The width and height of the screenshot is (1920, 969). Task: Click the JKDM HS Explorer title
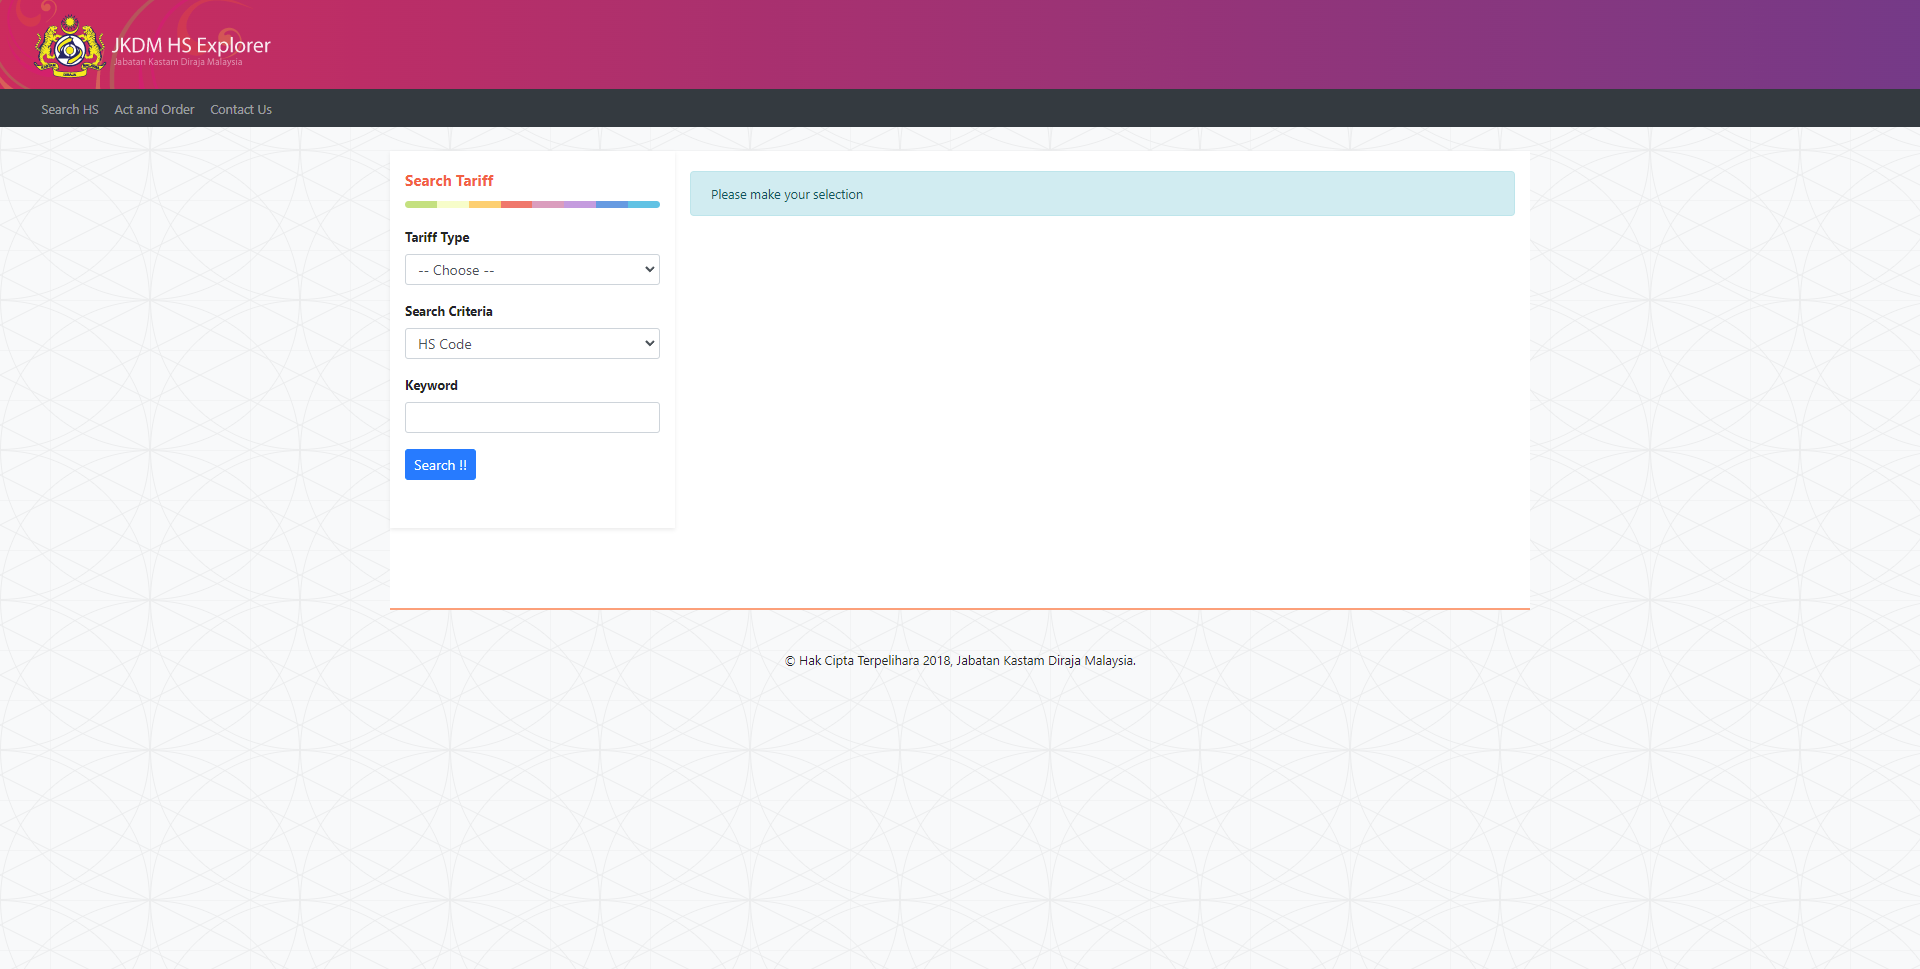tap(191, 45)
